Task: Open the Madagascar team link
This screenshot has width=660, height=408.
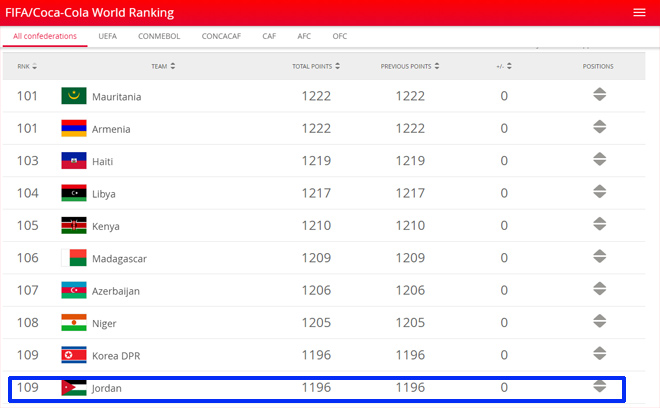Action: click(x=119, y=259)
